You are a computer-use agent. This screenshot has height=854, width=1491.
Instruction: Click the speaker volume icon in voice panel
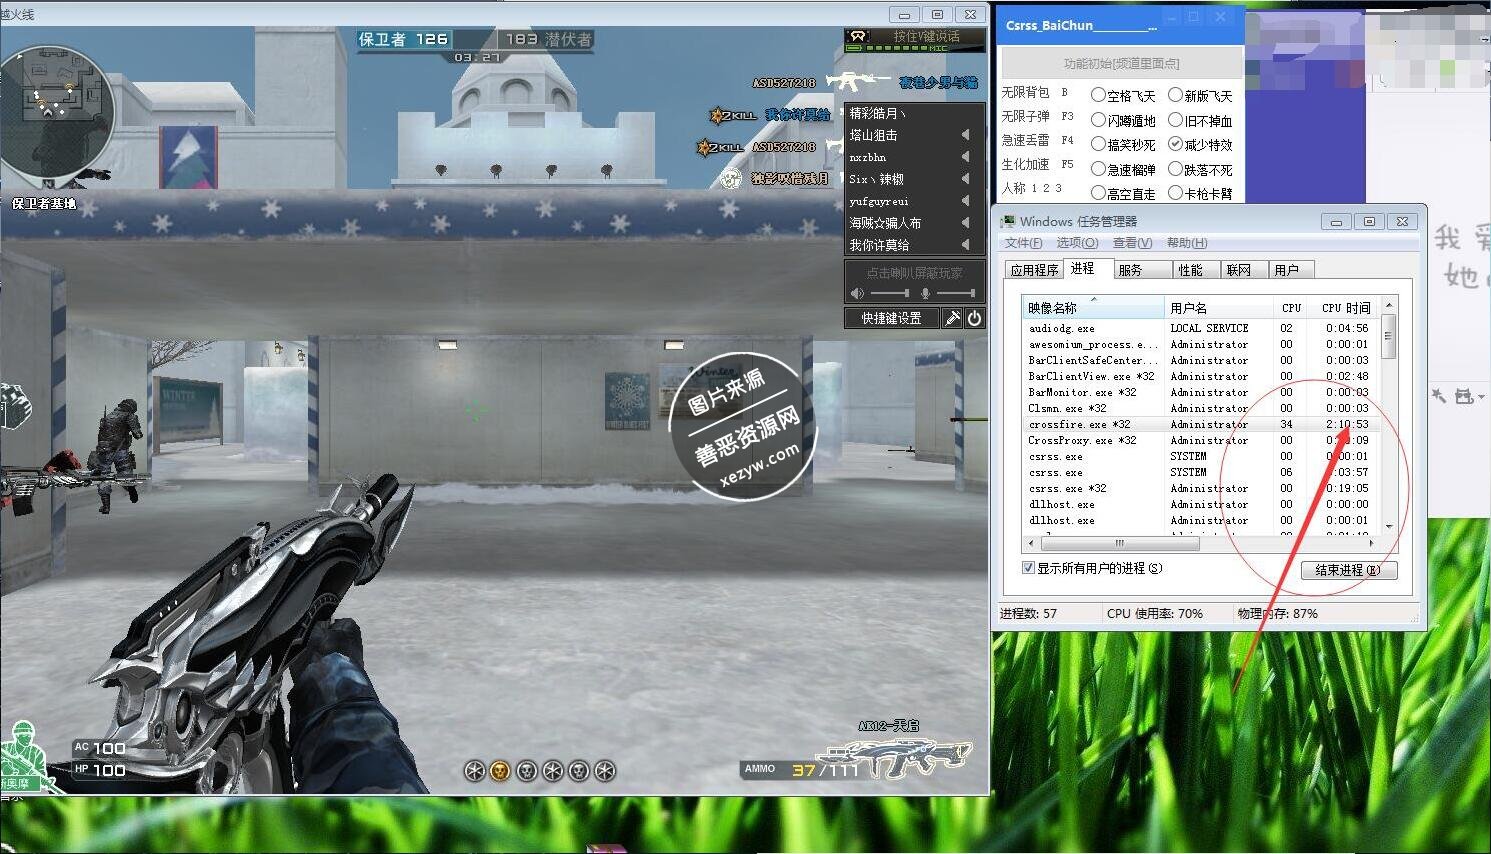click(857, 294)
